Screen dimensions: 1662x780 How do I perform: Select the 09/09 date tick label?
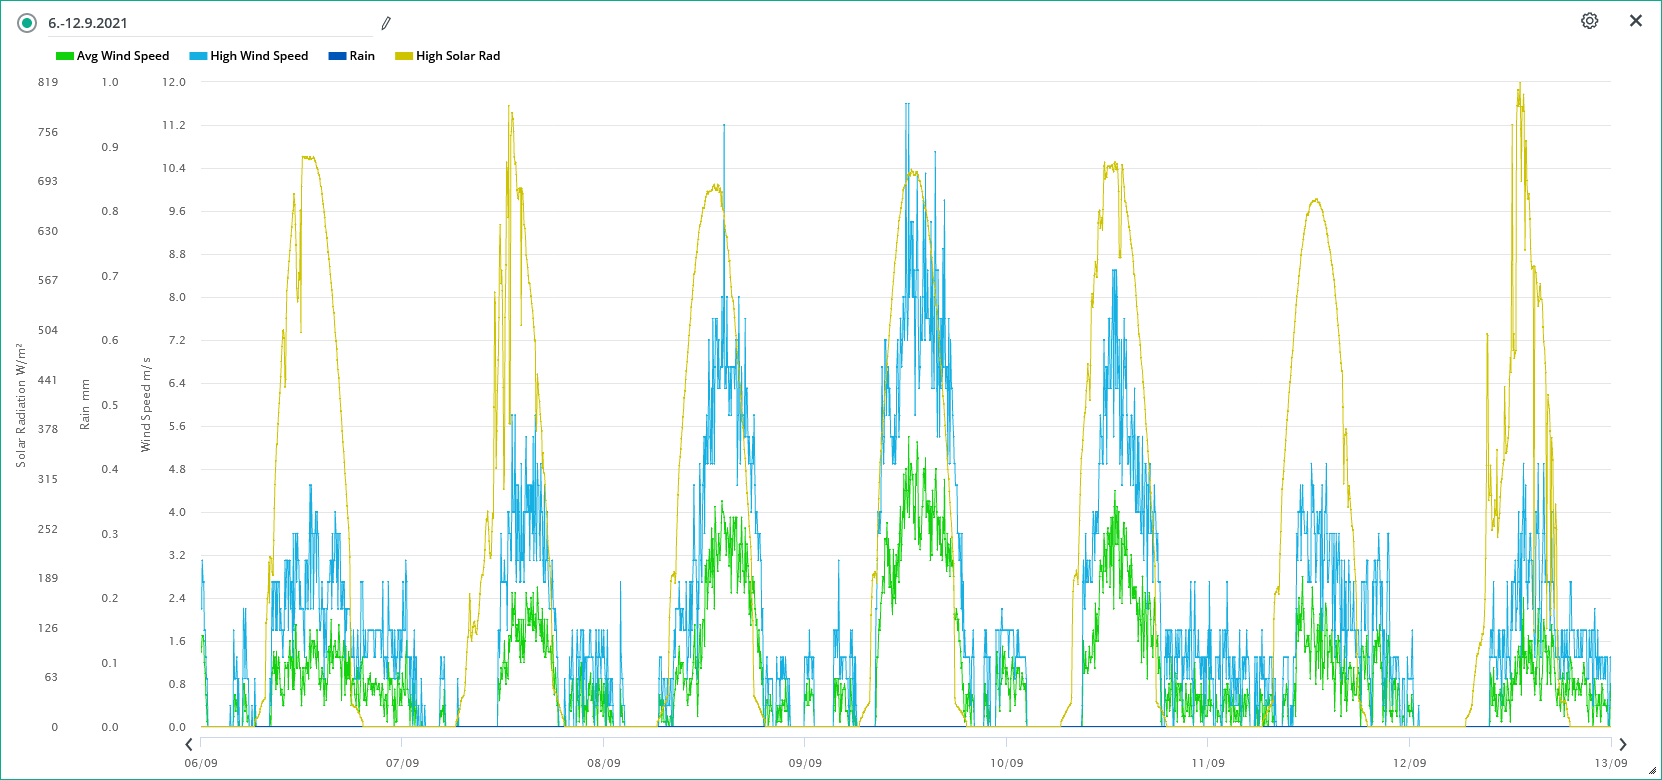pos(805,763)
